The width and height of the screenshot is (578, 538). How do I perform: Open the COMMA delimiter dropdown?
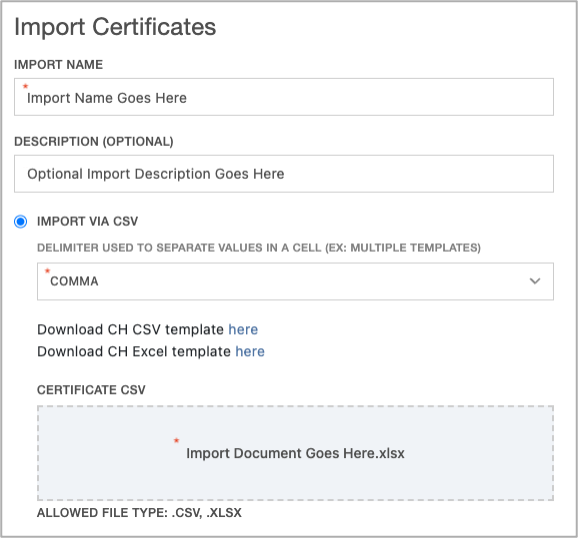[295, 281]
